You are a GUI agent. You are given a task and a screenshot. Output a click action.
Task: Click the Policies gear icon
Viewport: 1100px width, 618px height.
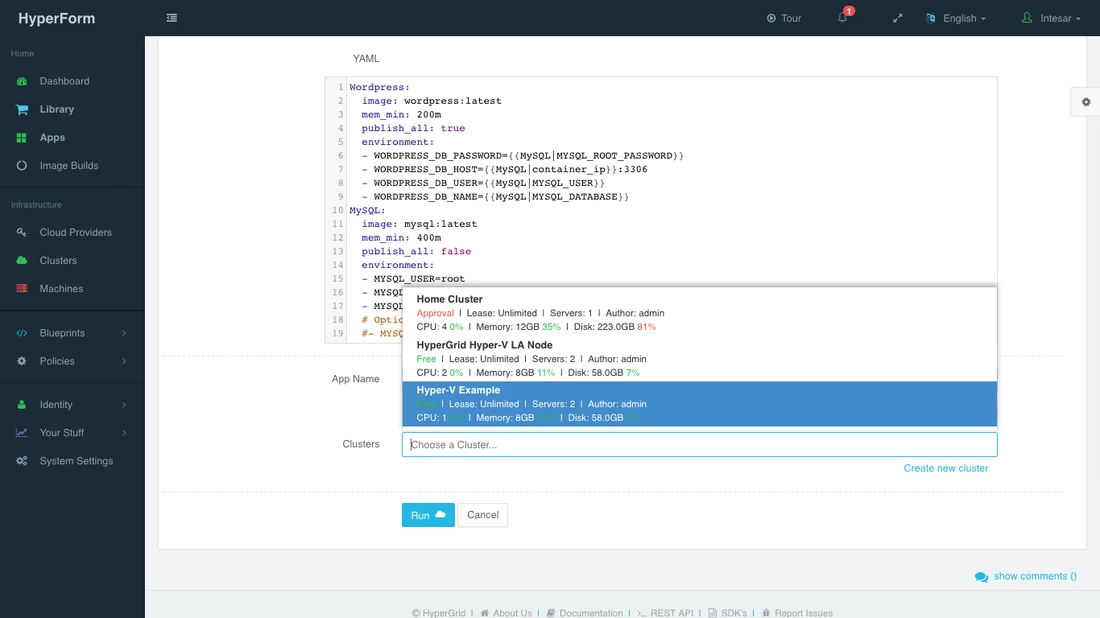point(22,361)
